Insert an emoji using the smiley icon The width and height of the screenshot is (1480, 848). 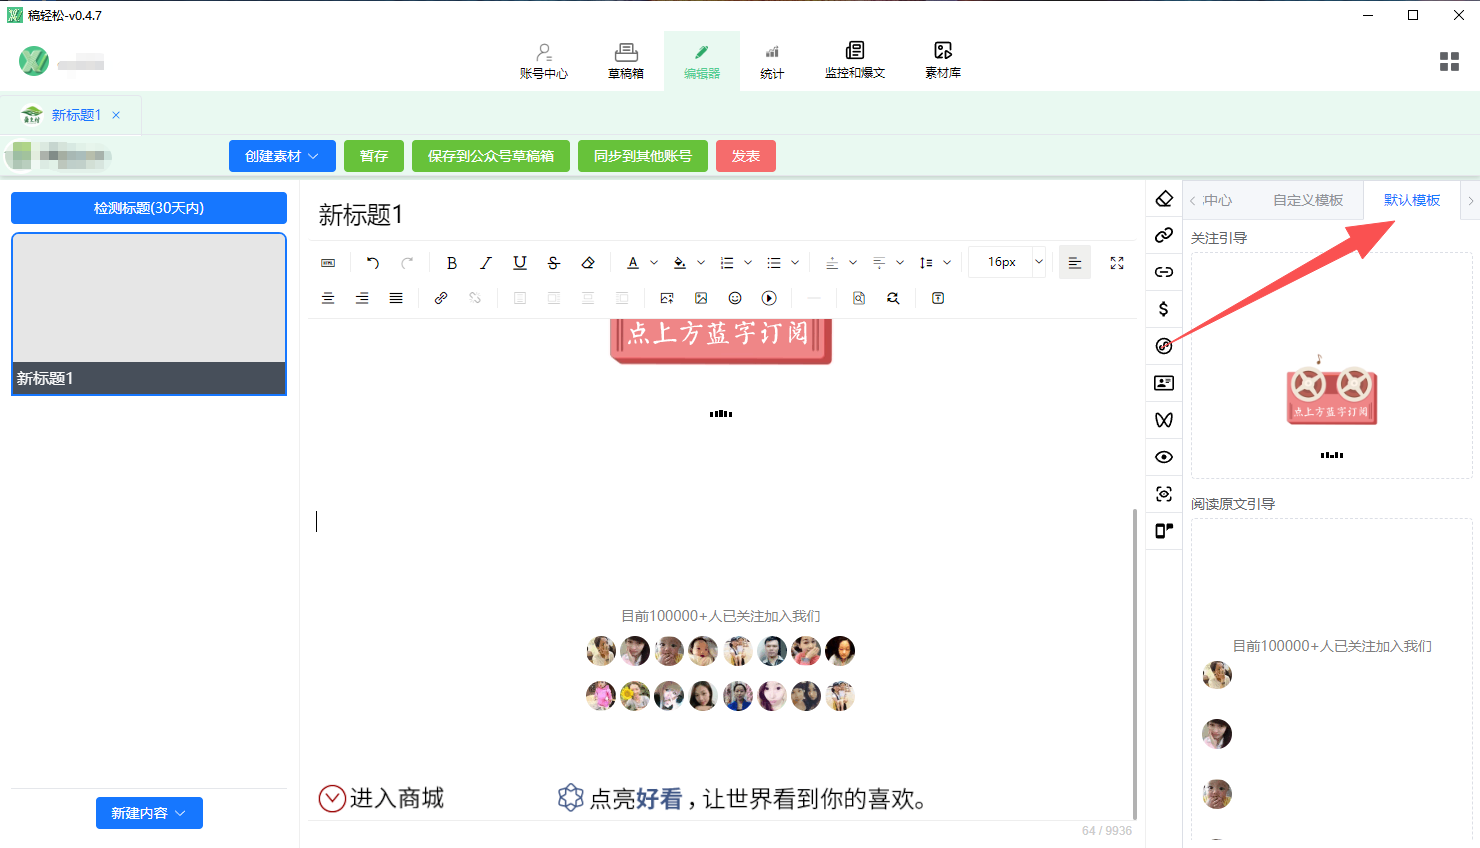(735, 298)
